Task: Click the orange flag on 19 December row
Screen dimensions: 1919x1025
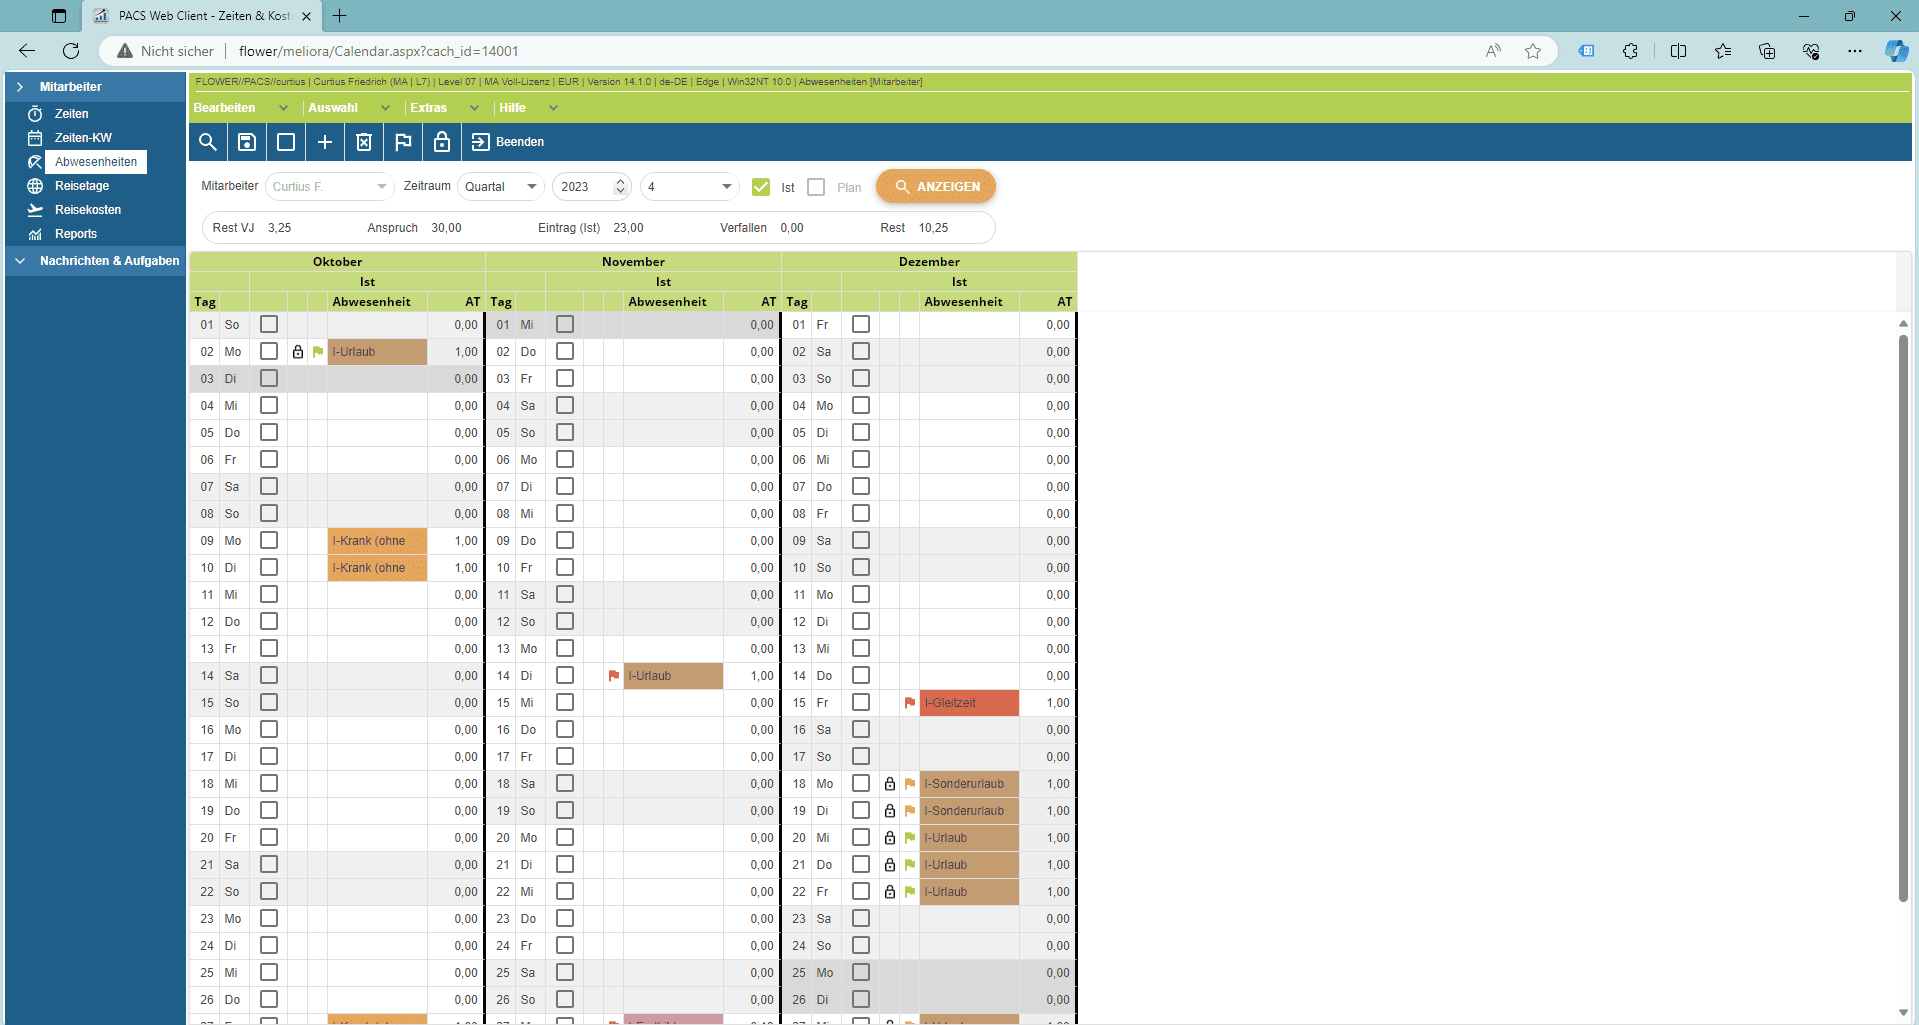Action: pyautogui.click(x=910, y=811)
